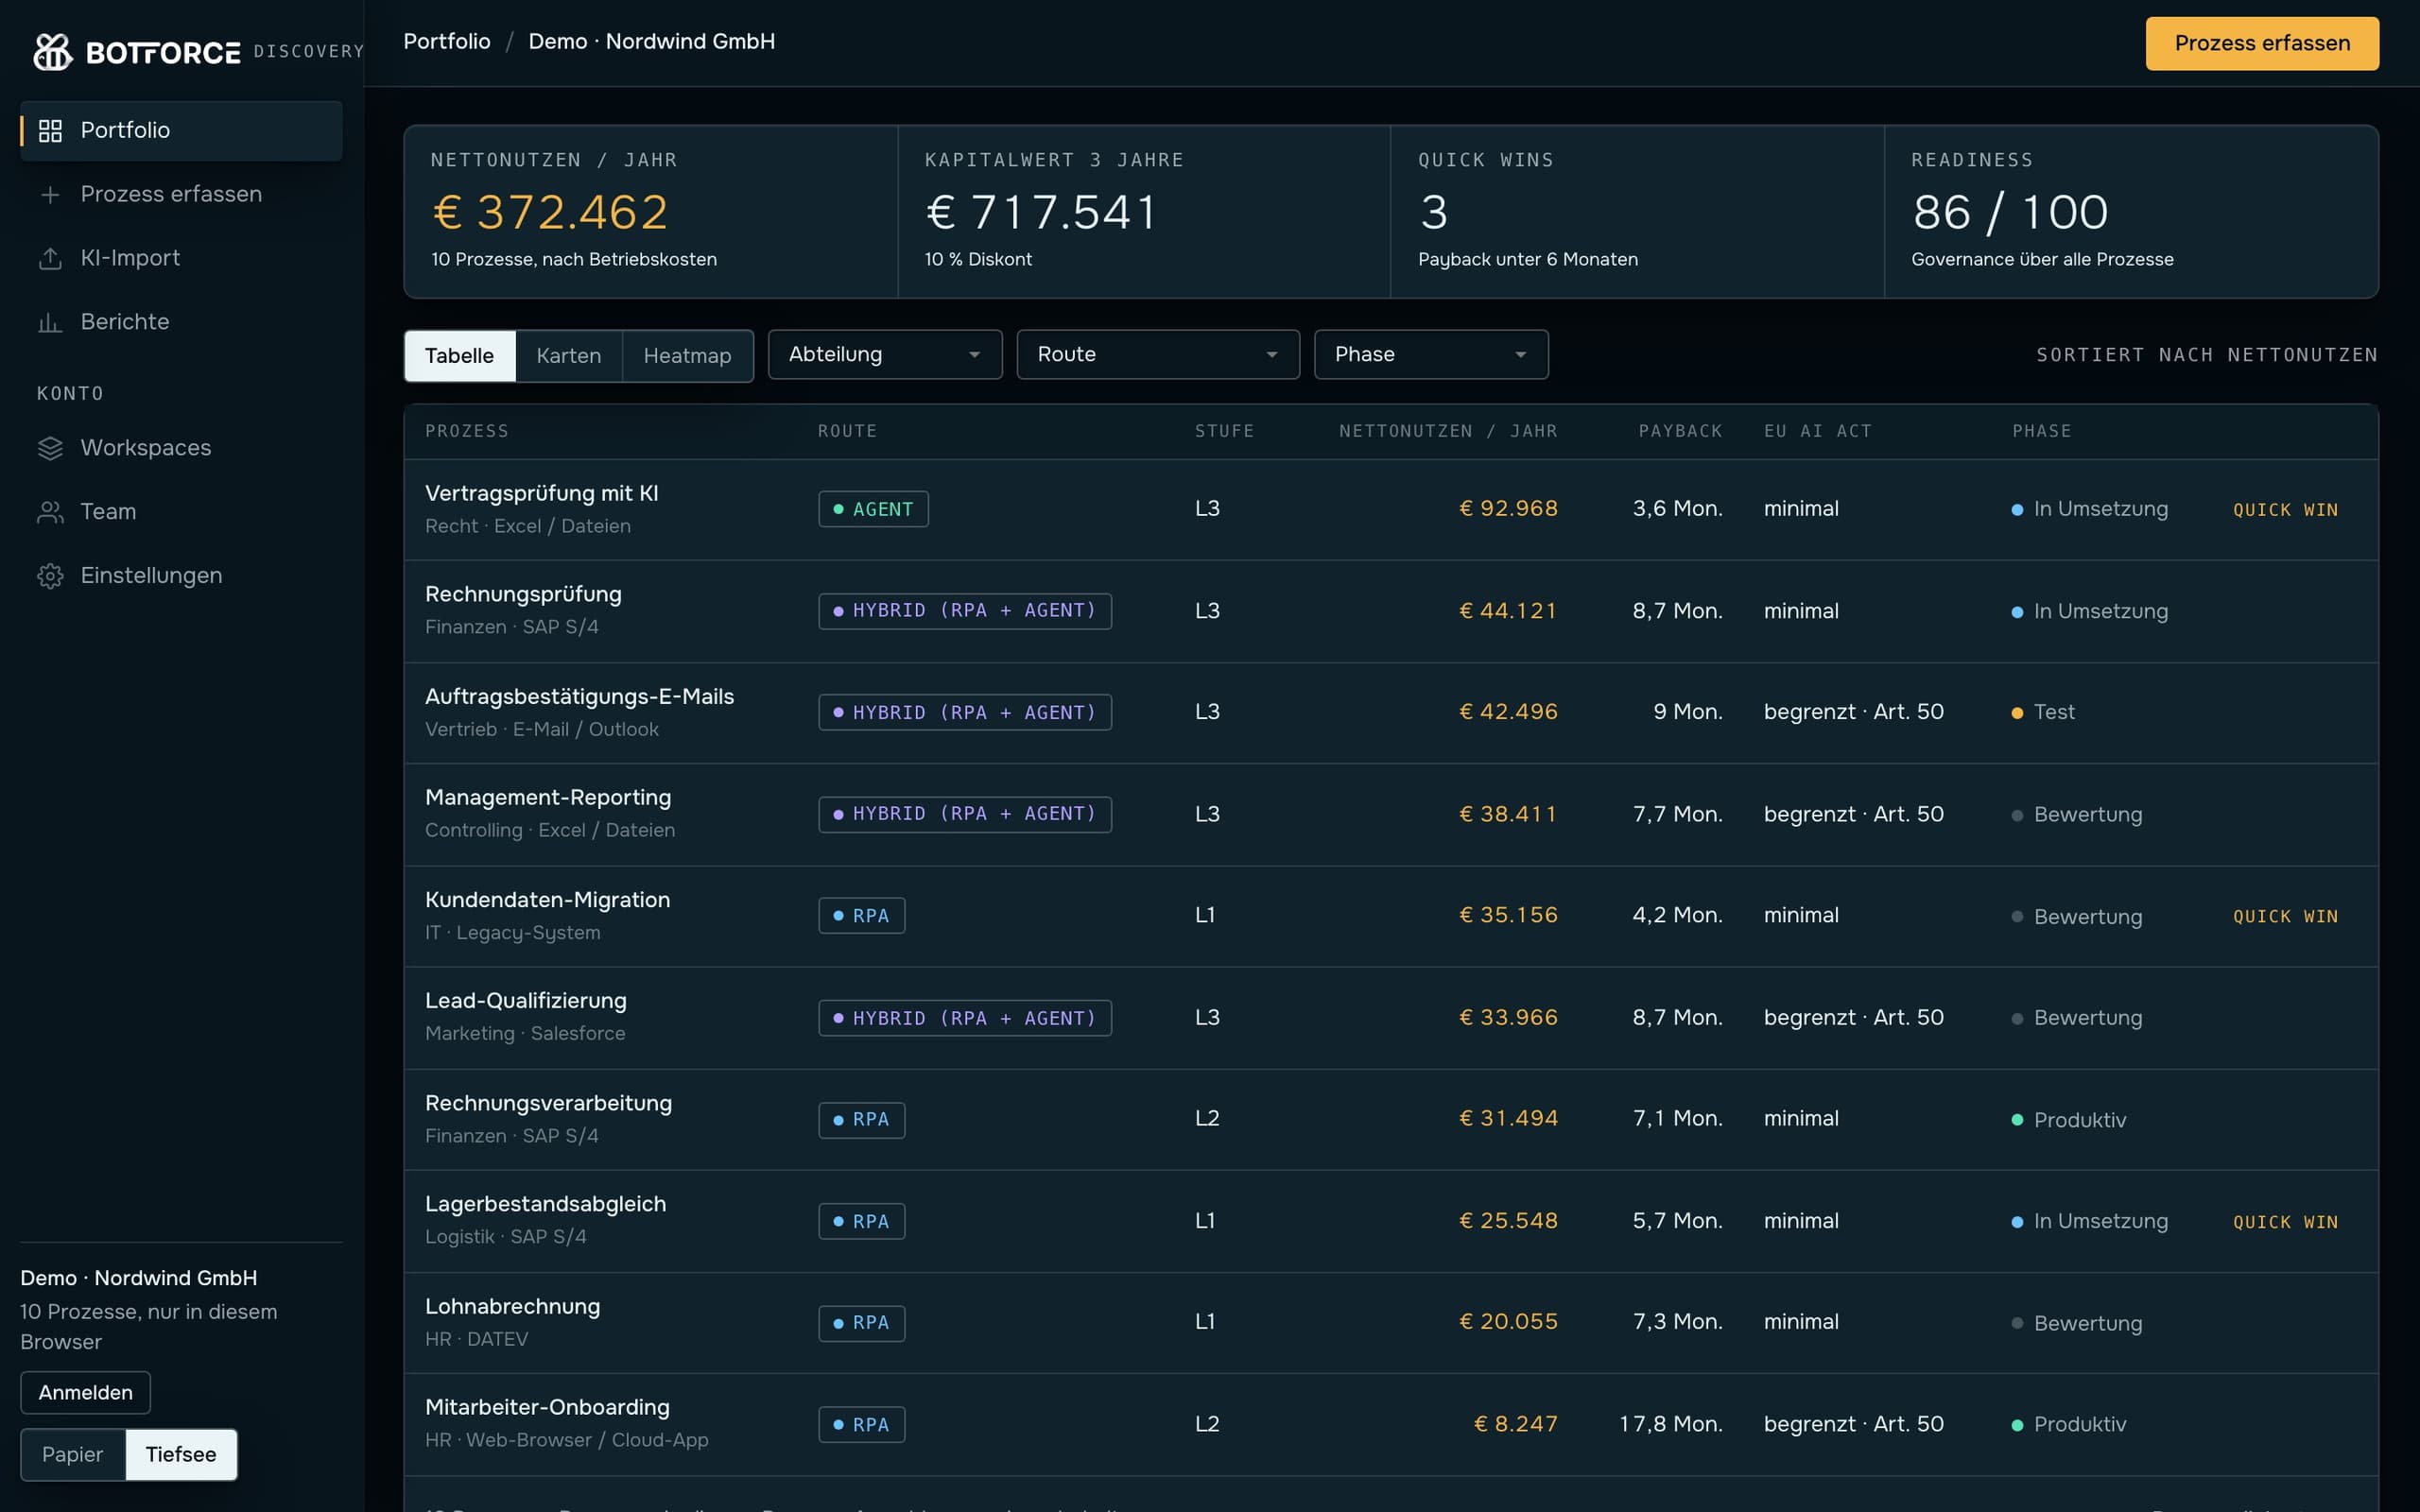Click the Nettonutzen / Jahr column header
This screenshot has width=2420, height=1512.
1448,431
